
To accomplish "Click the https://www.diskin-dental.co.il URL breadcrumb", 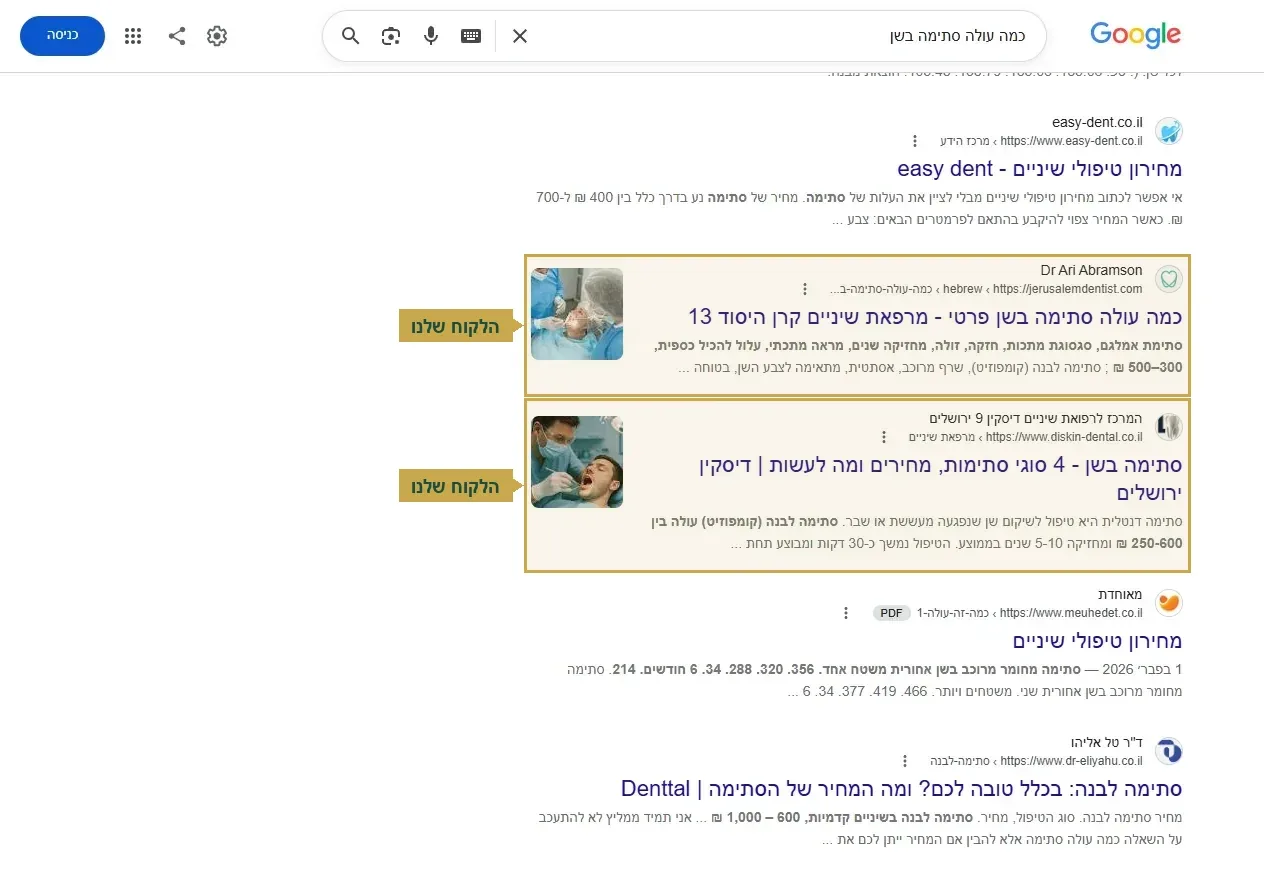I will tap(1064, 437).
